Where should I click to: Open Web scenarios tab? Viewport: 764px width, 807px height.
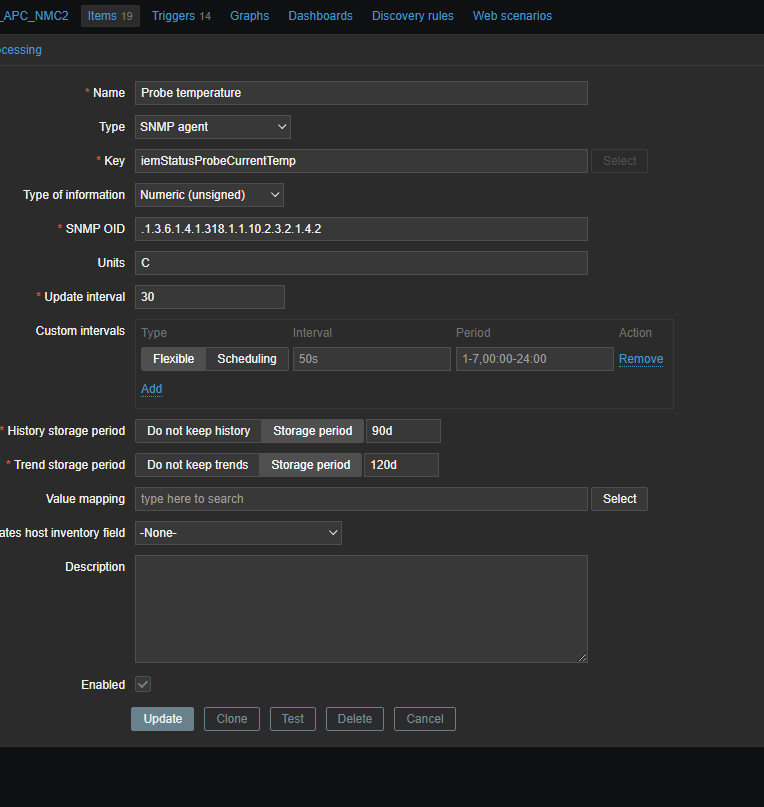pos(512,16)
